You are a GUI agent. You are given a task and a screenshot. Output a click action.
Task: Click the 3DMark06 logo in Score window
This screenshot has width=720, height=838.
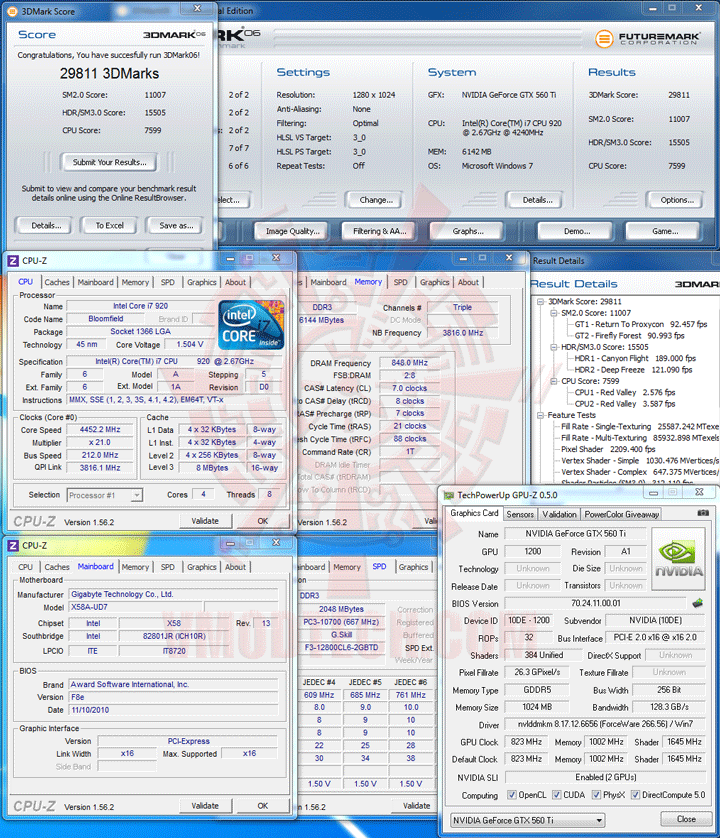[x=174, y=35]
